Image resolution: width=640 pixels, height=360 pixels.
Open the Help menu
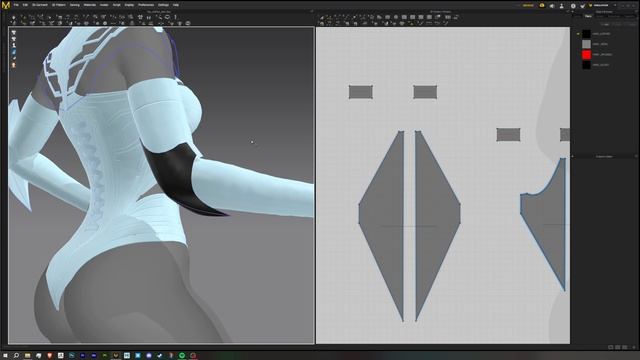point(176,5)
